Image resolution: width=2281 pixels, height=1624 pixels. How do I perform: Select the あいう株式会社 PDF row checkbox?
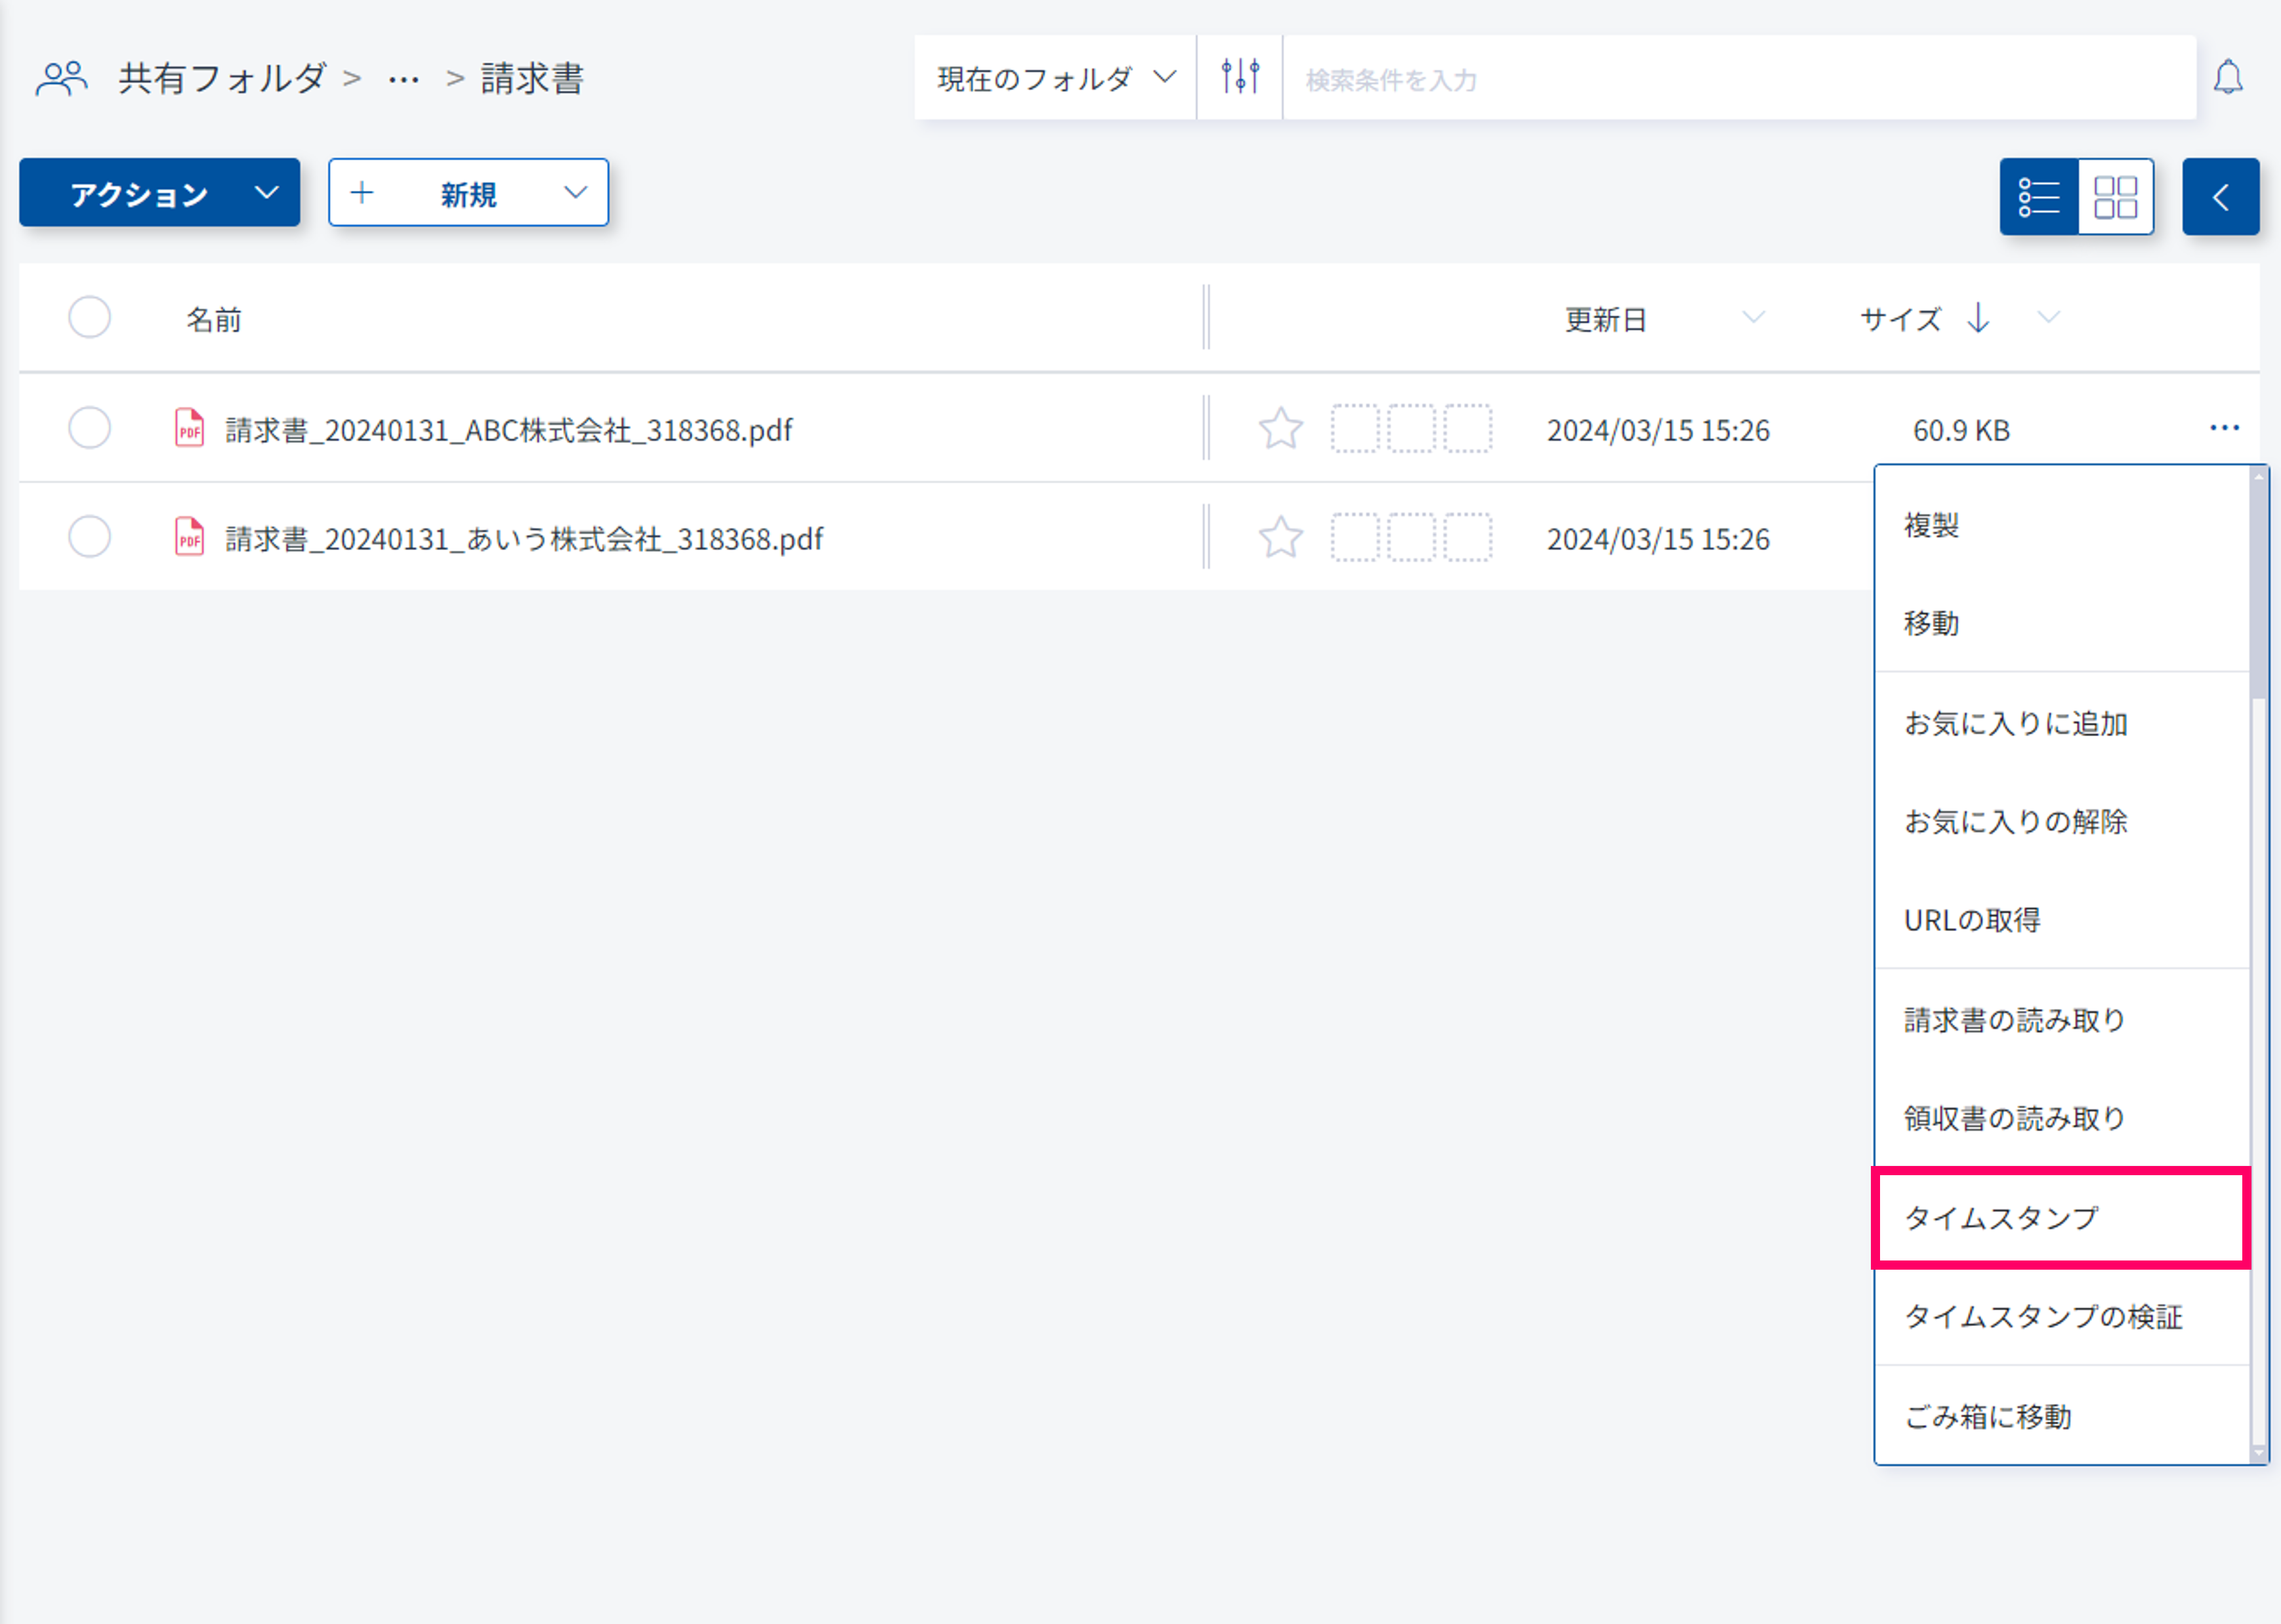(89, 537)
